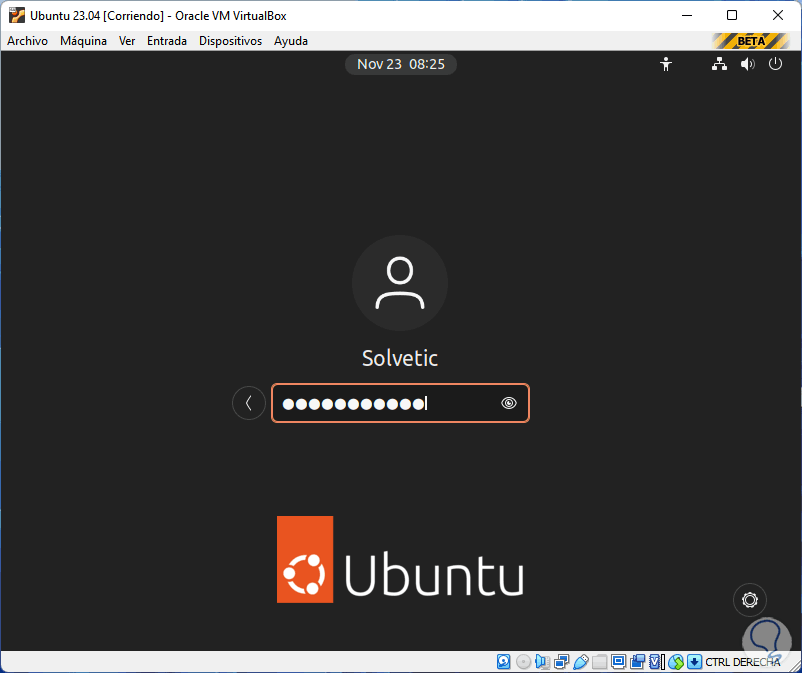
Task: Open the Máquina menu
Action: (83, 41)
